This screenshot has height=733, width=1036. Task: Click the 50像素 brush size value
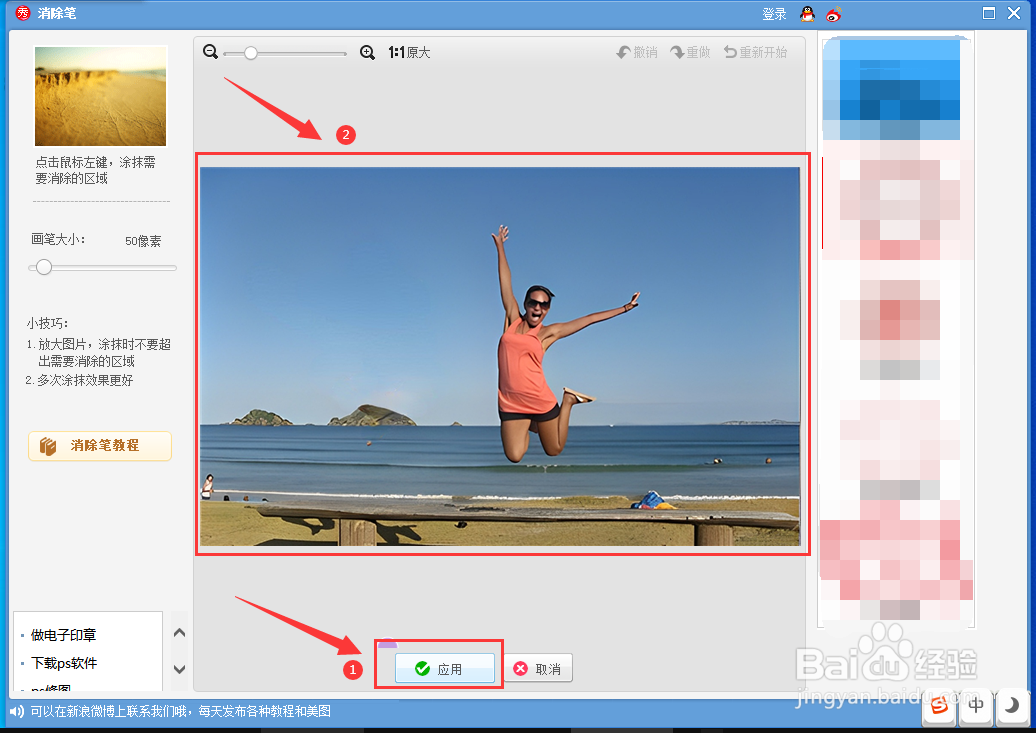click(x=143, y=241)
